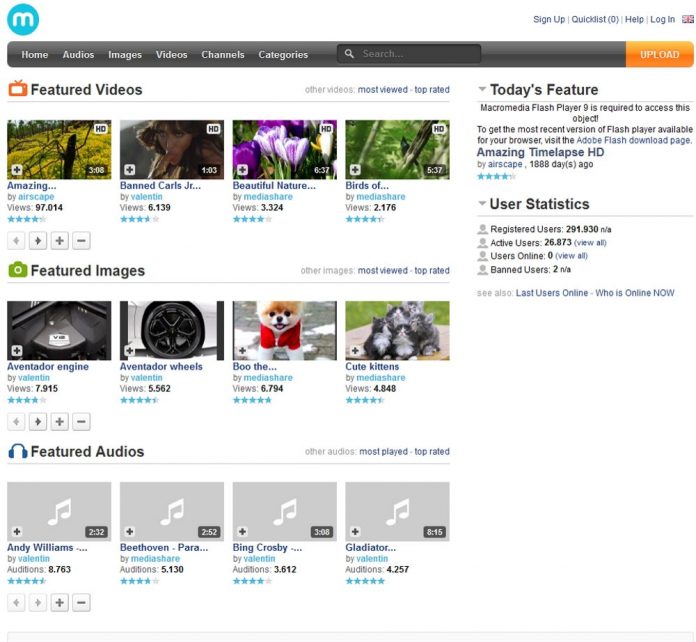Collapse the Today's Feature section
The width and height of the screenshot is (696, 642).
pos(482,90)
